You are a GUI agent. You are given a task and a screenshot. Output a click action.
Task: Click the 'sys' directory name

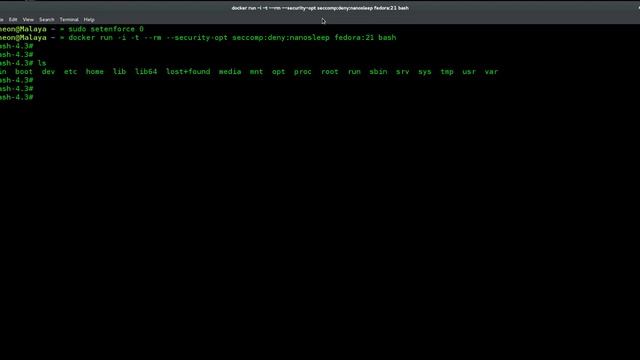tap(424, 71)
